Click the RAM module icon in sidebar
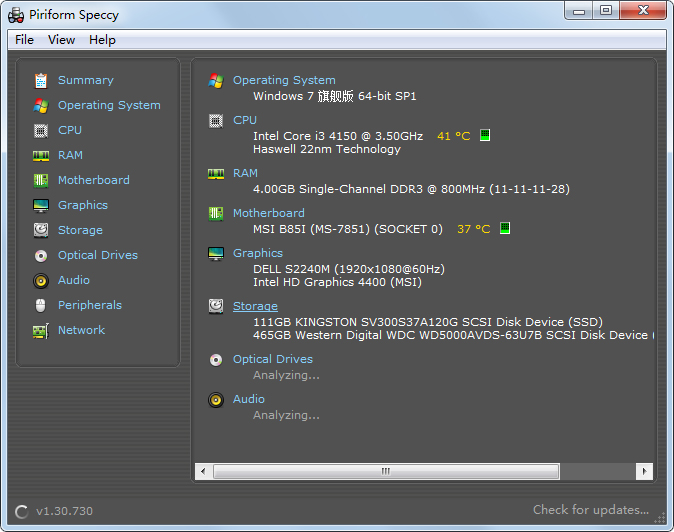 point(41,155)
